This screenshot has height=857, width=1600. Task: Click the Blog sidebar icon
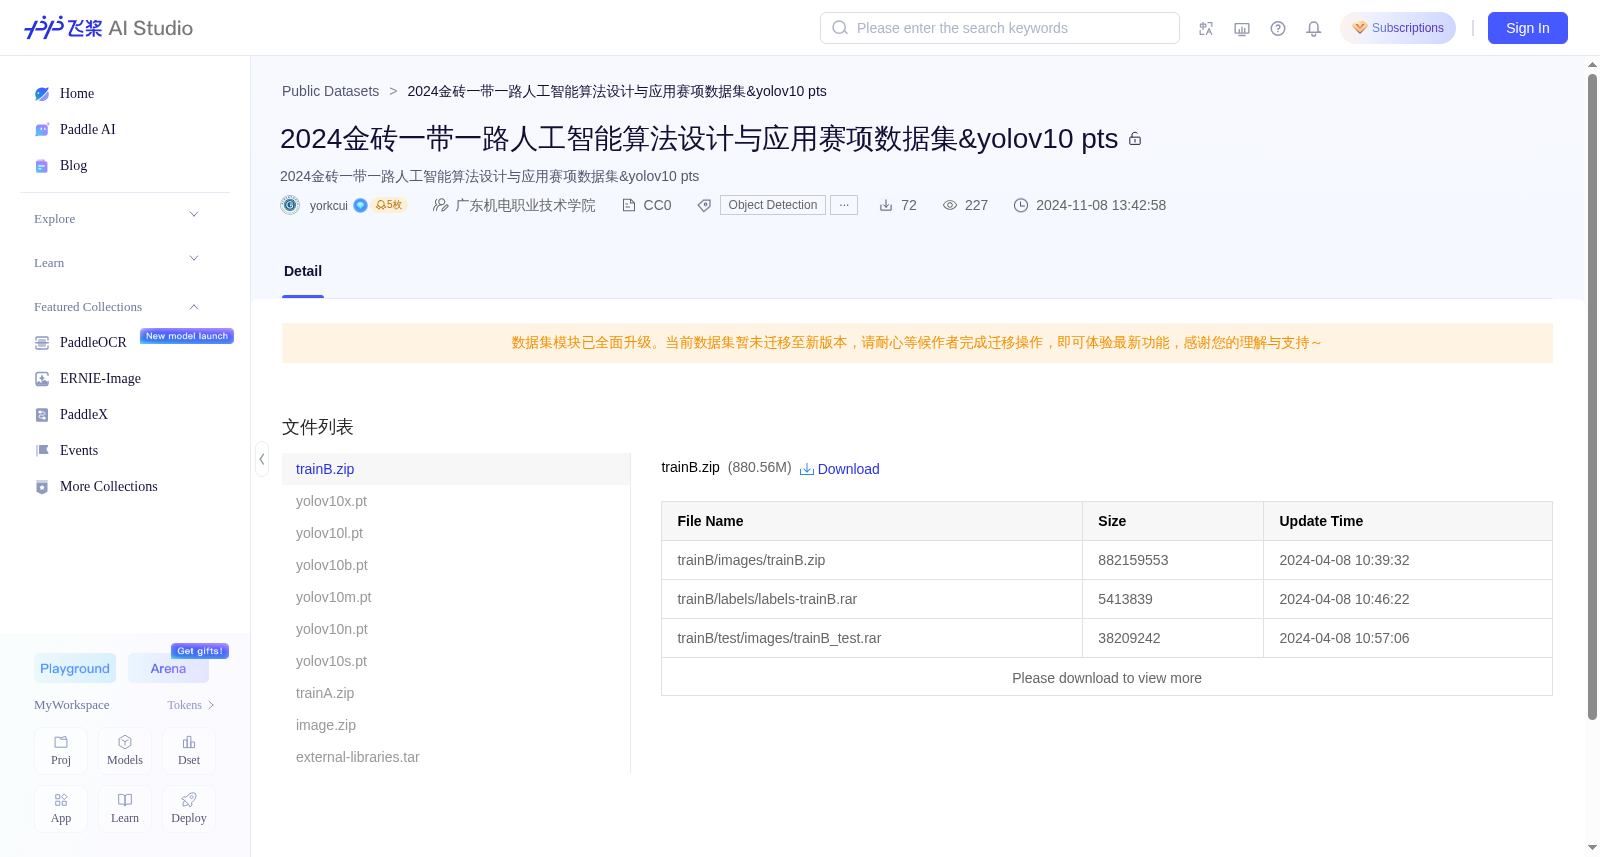click(x=42, y=166)
